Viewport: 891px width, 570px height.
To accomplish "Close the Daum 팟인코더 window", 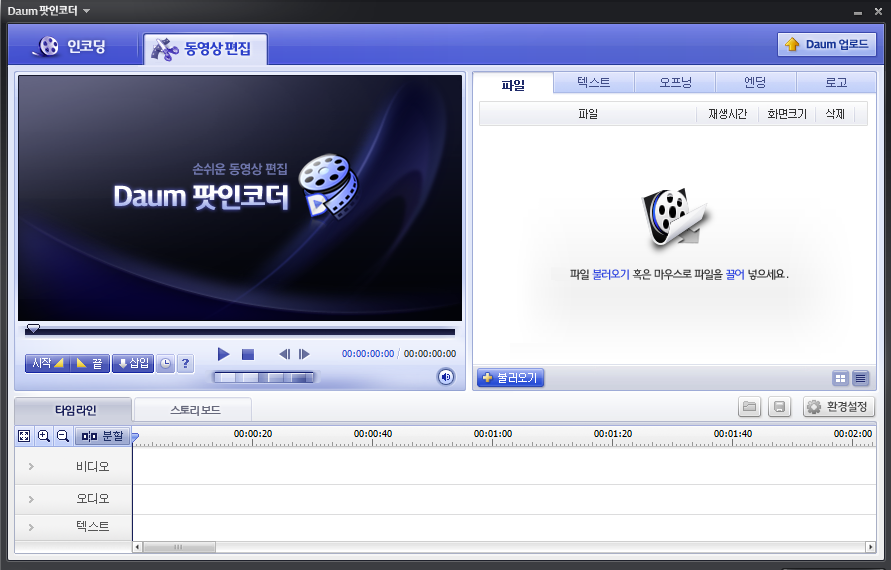I will point(878,11).
